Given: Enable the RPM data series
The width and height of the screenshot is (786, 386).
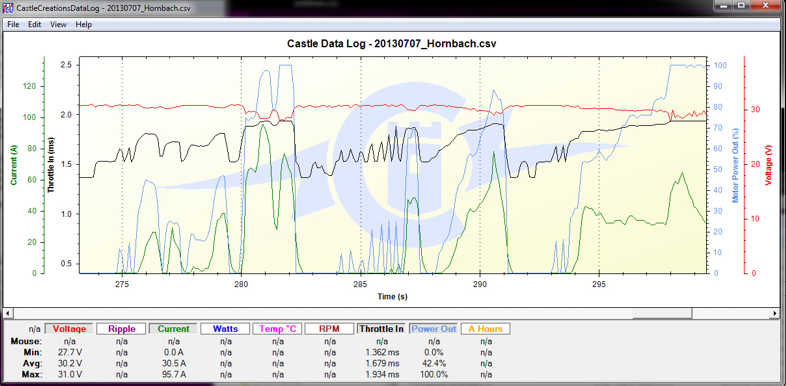Looking at the screenshot, I should coord(329,329).
